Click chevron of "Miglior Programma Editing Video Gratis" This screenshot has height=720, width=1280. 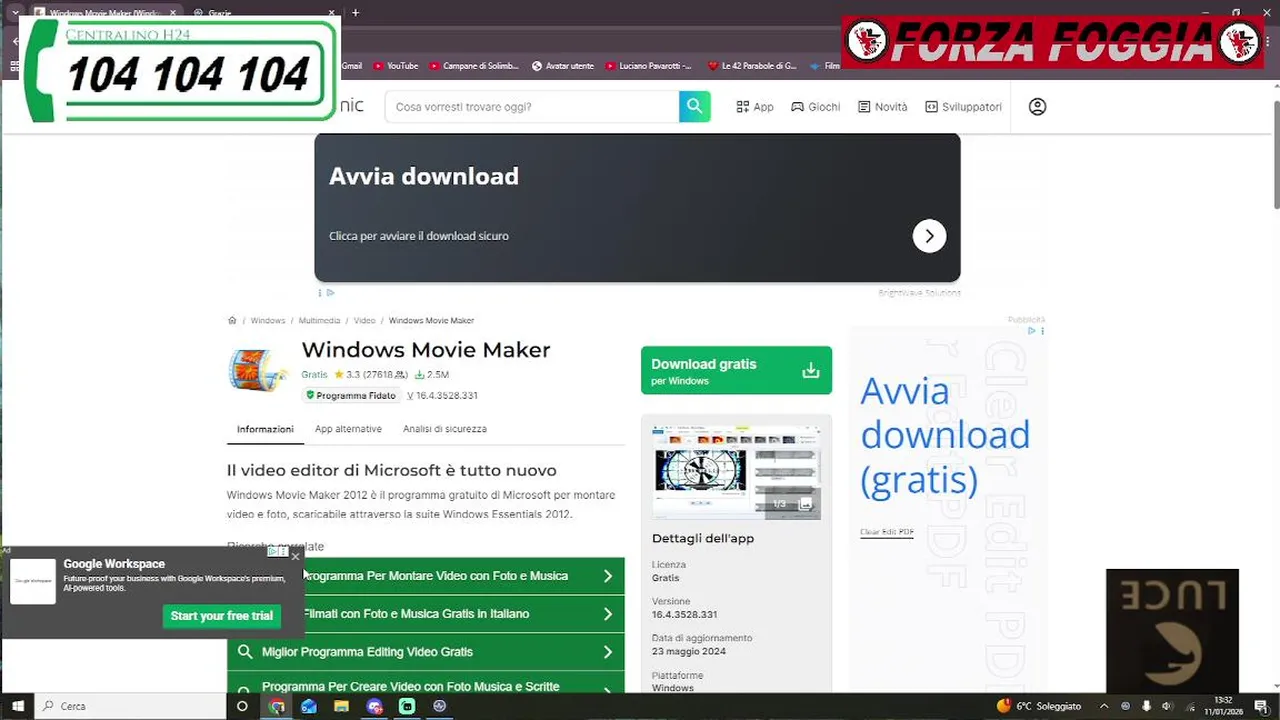tap(607, 652)
